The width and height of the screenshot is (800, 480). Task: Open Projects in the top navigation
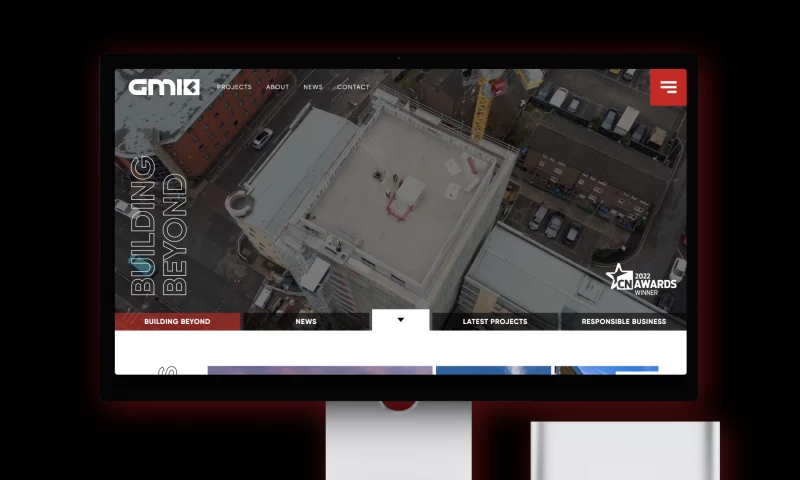pyautogui.click(x=234, y=87)
